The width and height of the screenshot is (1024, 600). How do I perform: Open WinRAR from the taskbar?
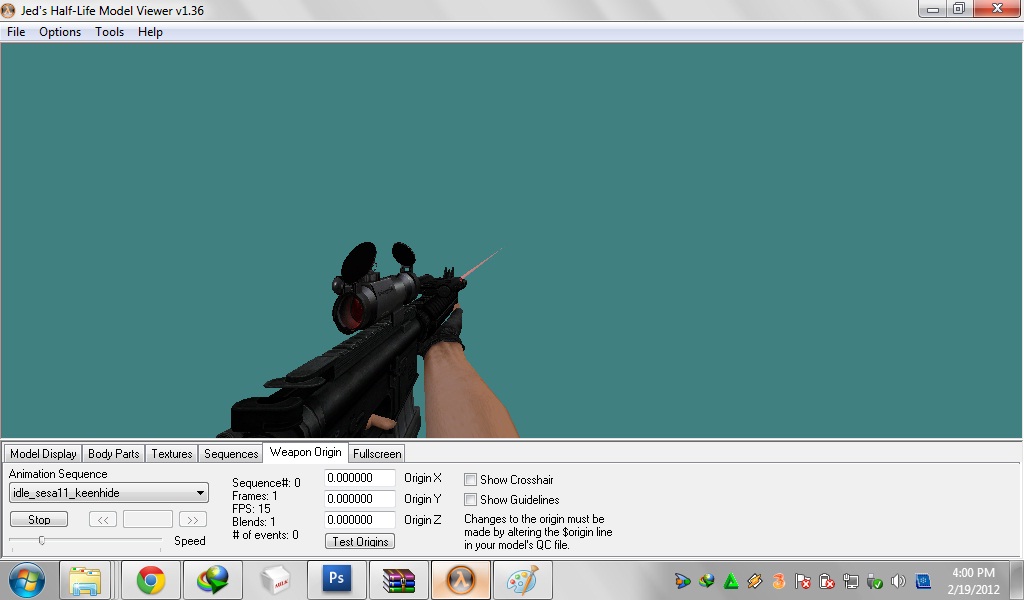pyautogui.click(x=399, y=580)
